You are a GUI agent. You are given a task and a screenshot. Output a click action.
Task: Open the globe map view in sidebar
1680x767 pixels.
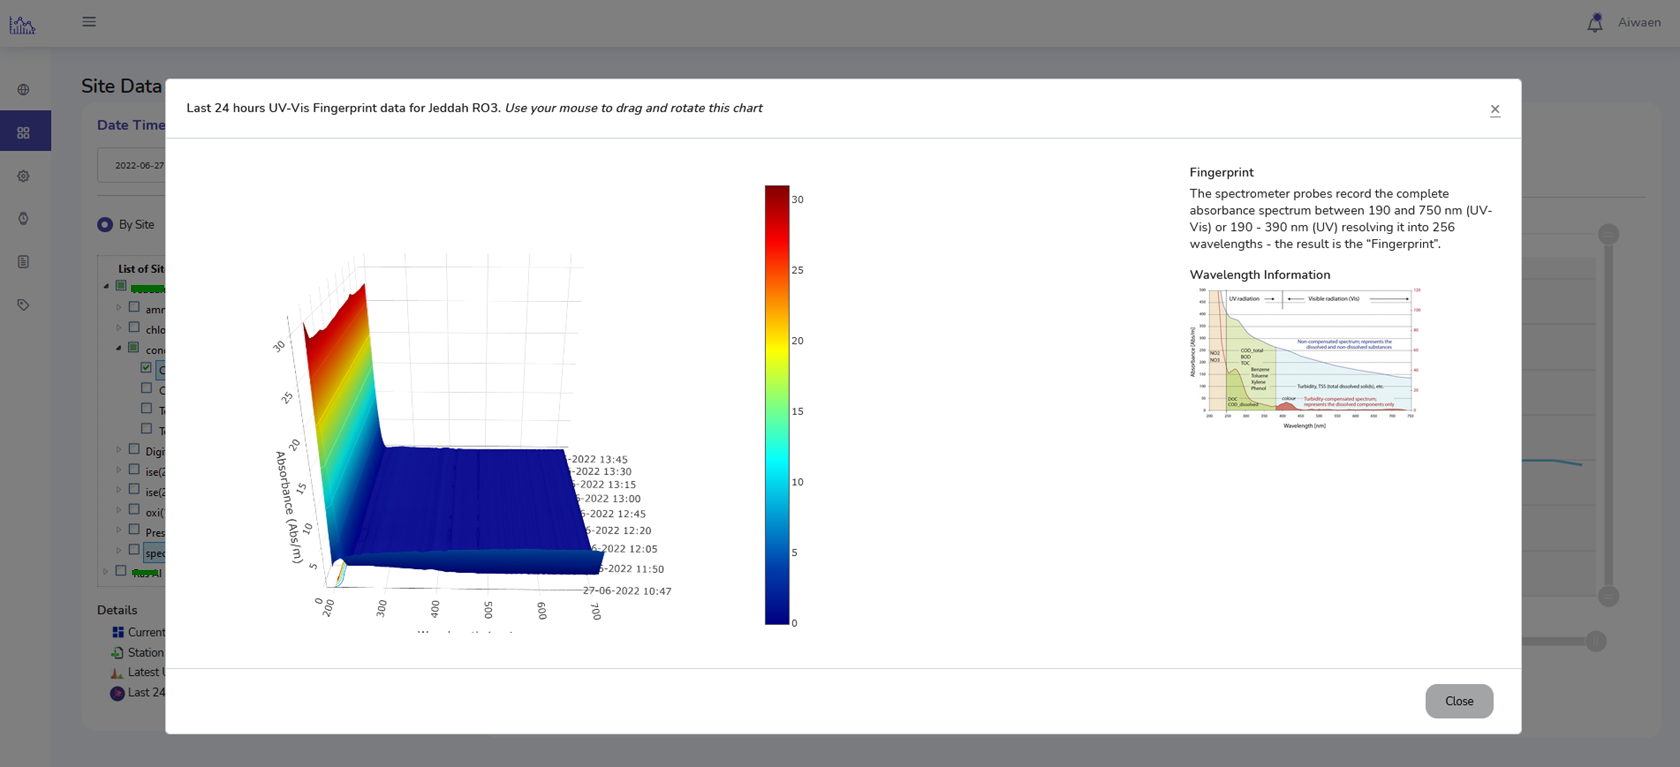(x=23, y=90)
